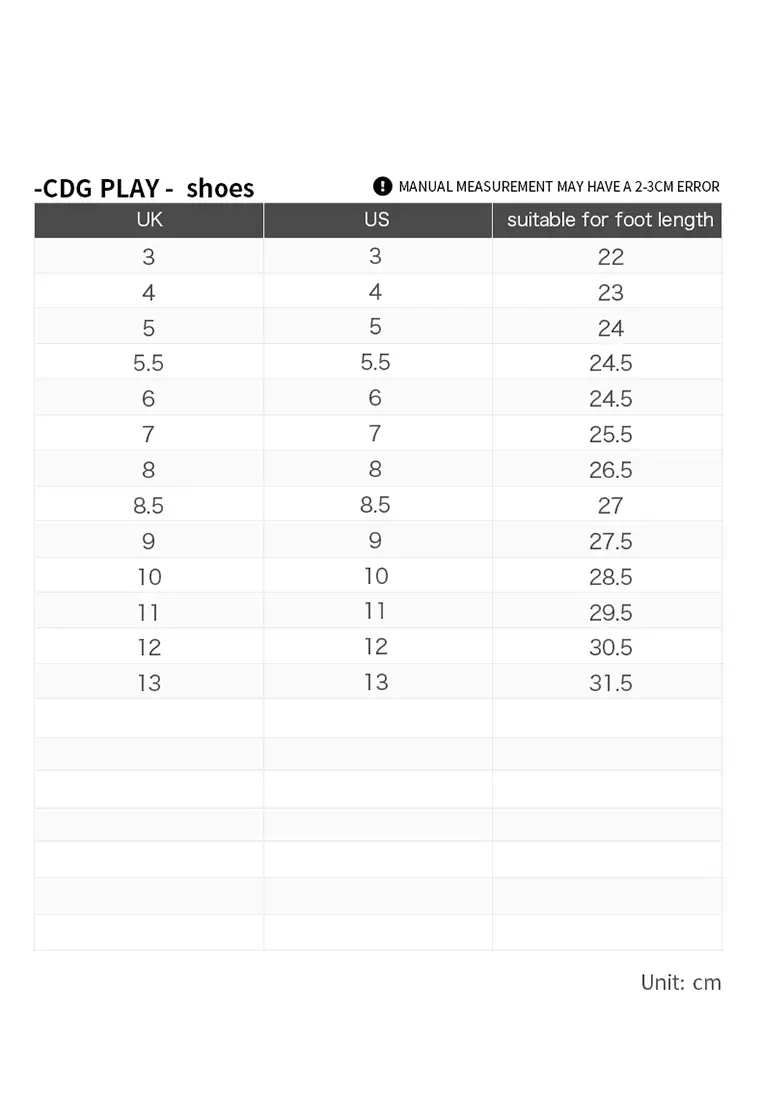Select UK size 3 cell

click(149, 256)
